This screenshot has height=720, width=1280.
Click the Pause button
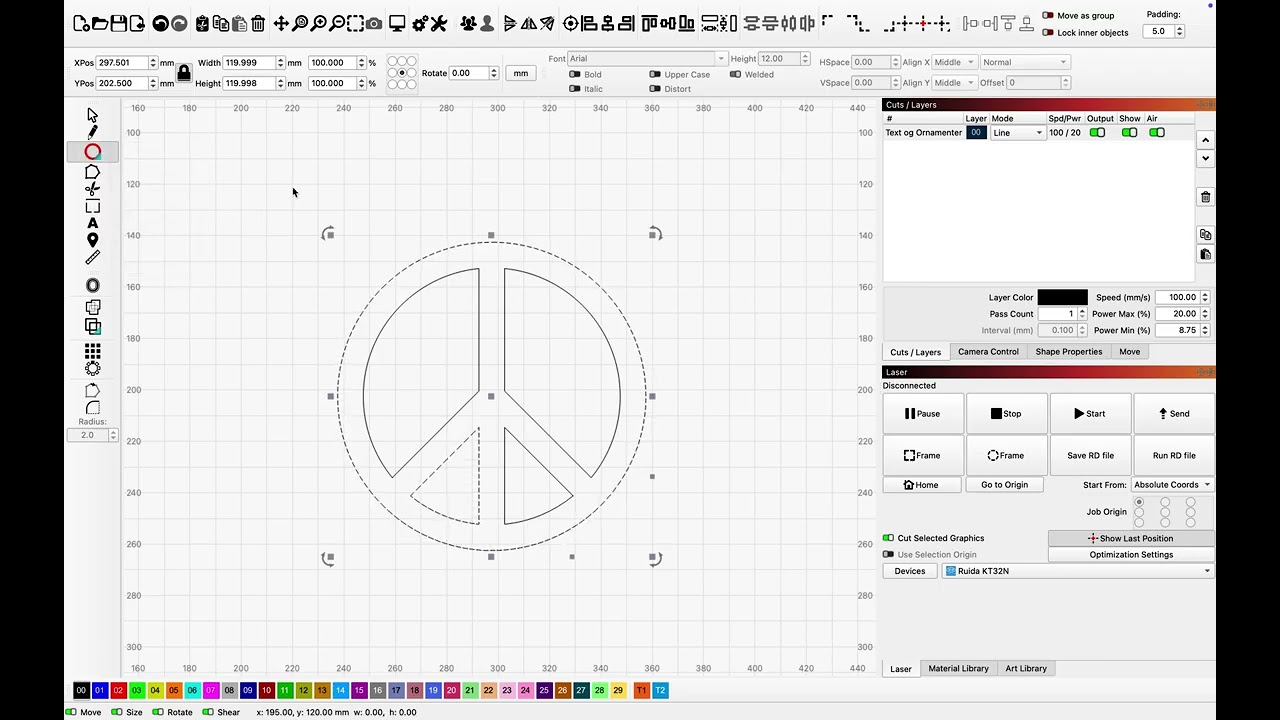click(x=923, y=414)
